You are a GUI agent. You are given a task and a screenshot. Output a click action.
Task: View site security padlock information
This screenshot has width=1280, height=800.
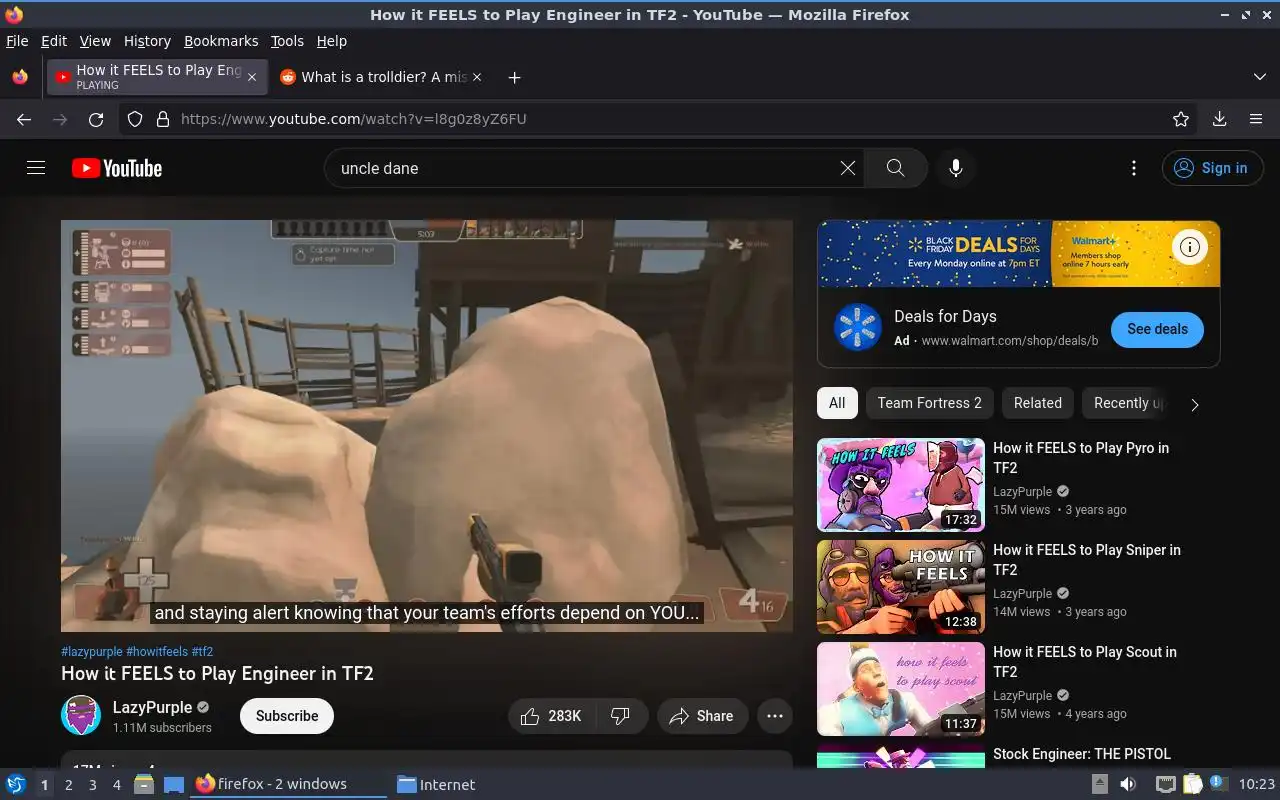click(x=163, y=119)
